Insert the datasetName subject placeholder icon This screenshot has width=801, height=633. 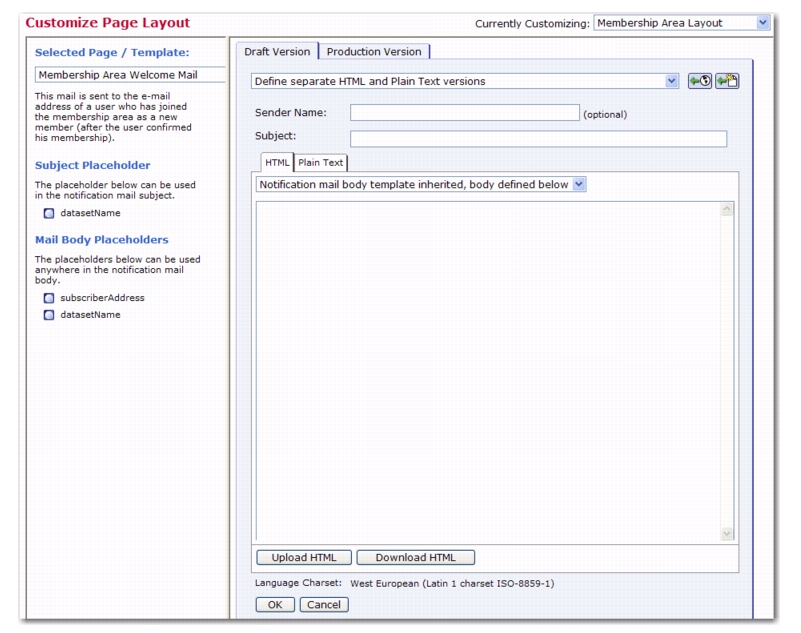[49, 214]
